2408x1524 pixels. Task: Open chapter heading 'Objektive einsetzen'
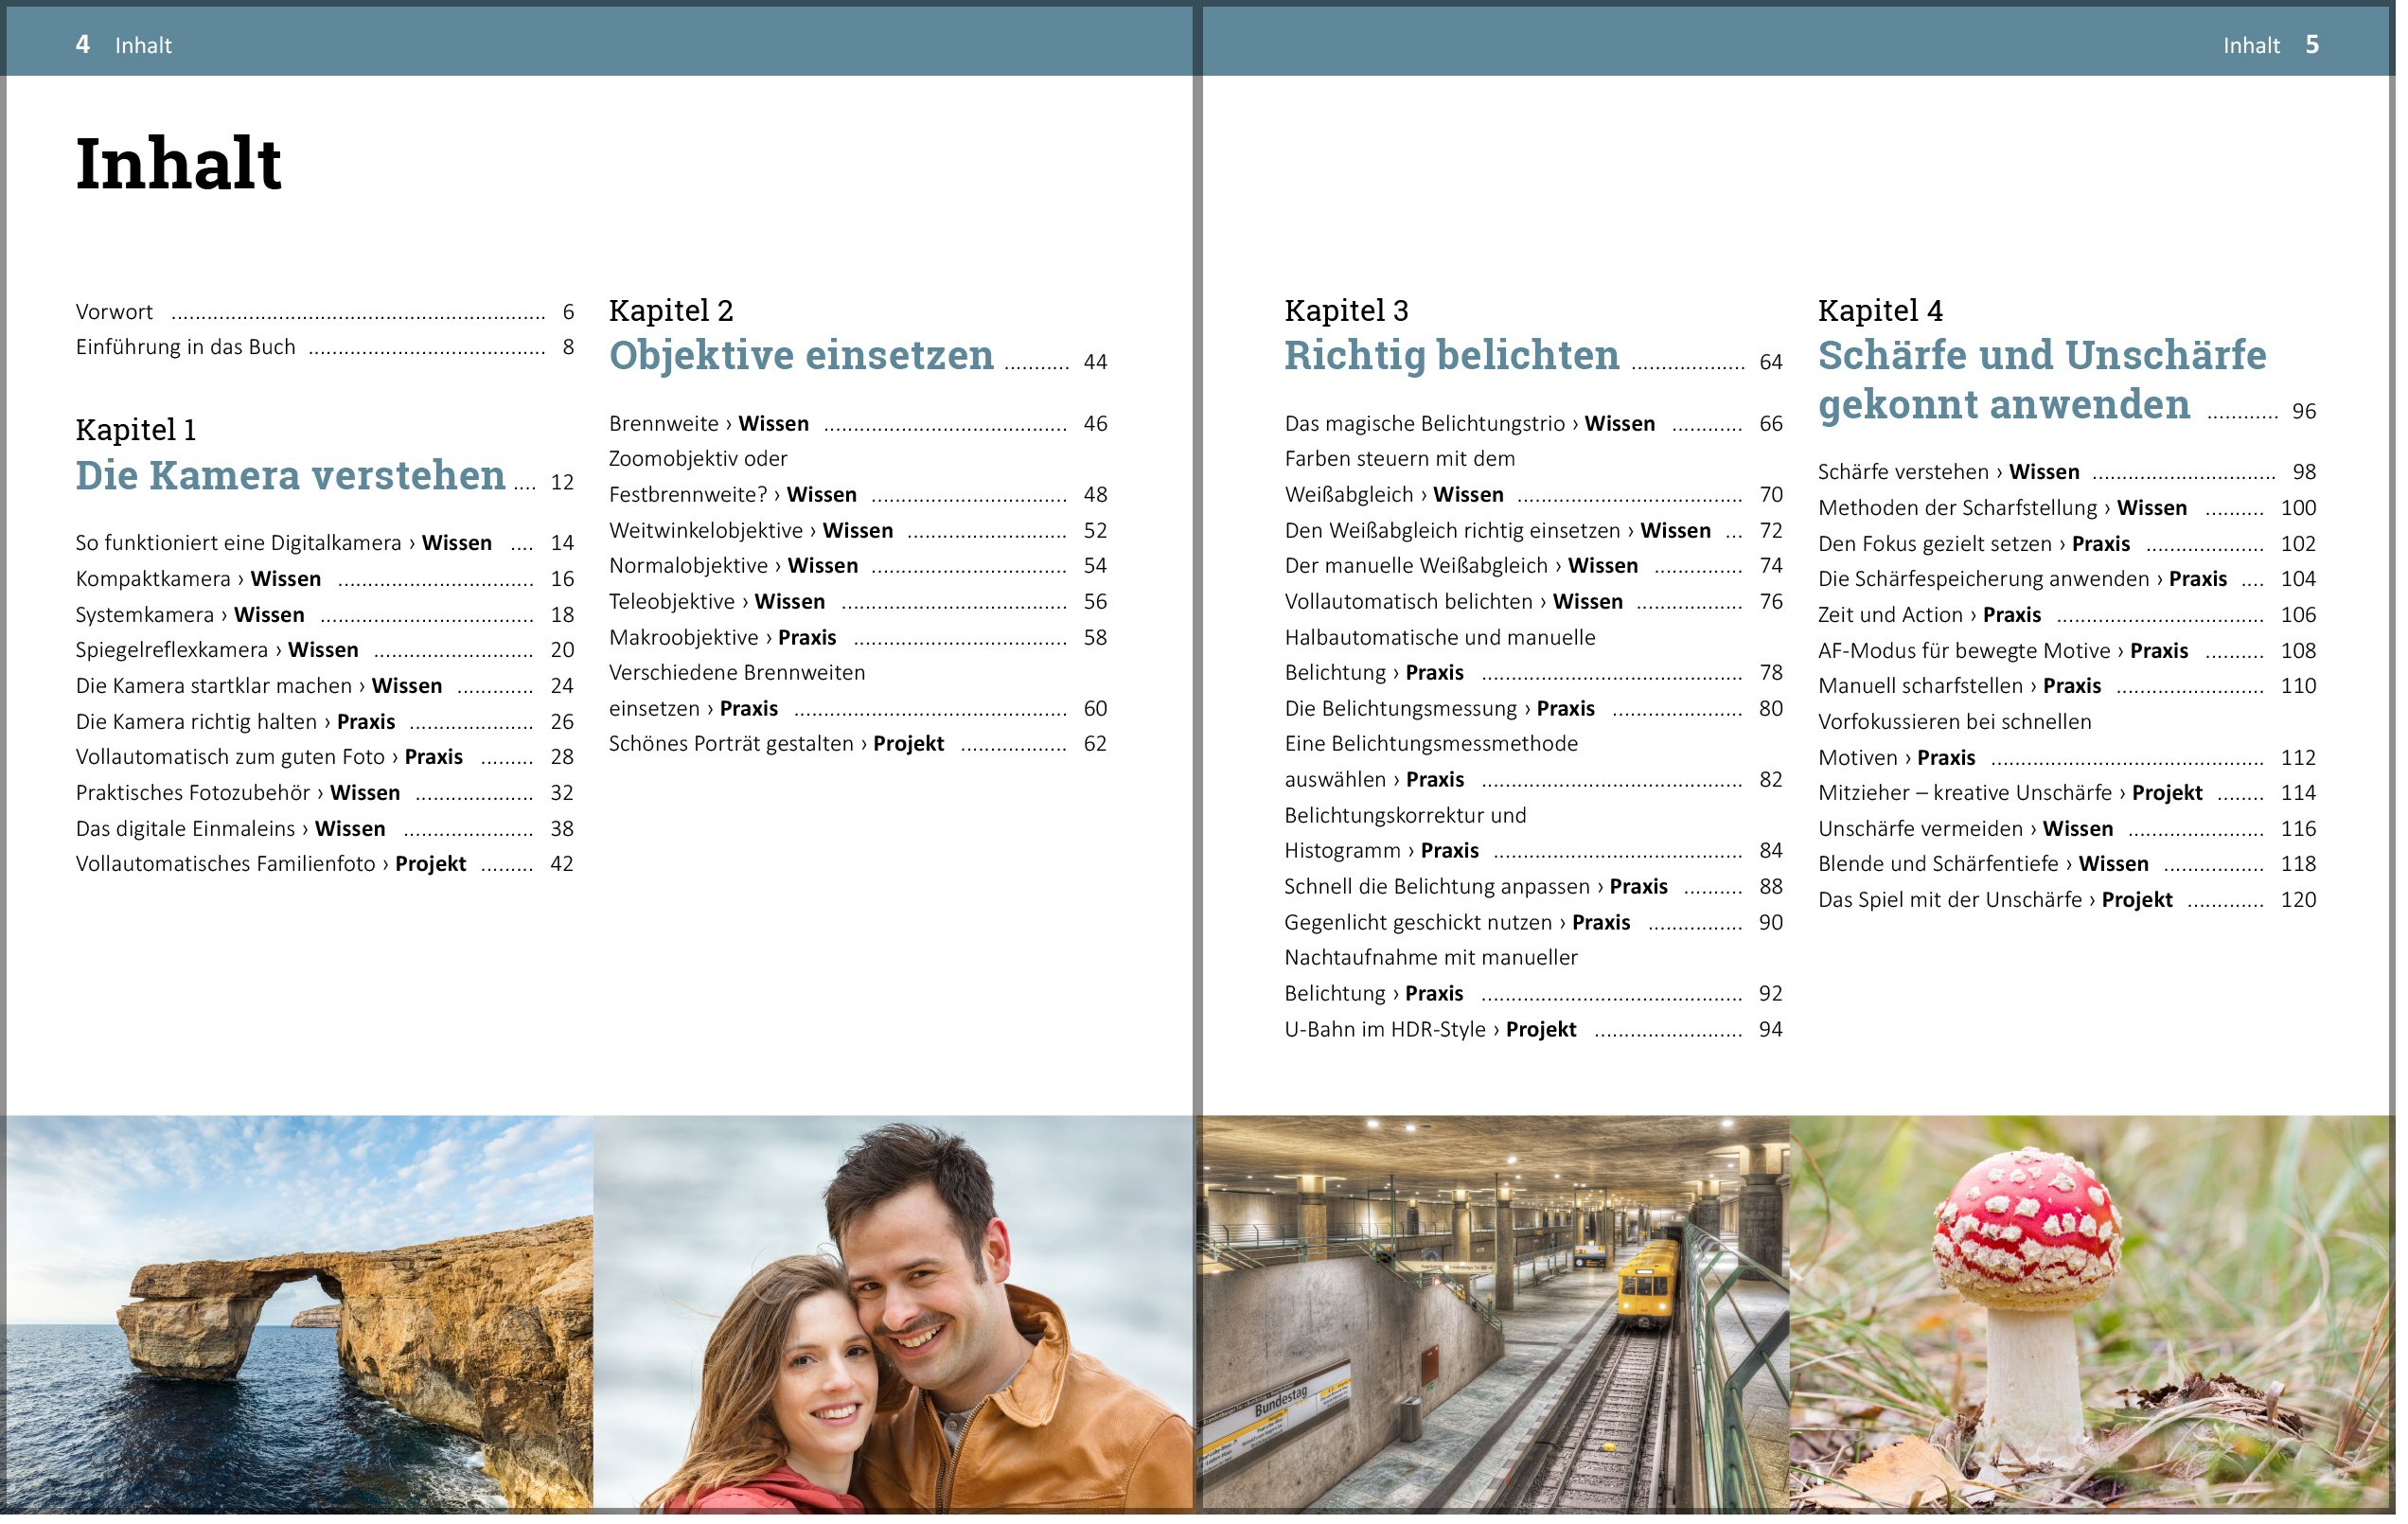(x=802, y=355)
